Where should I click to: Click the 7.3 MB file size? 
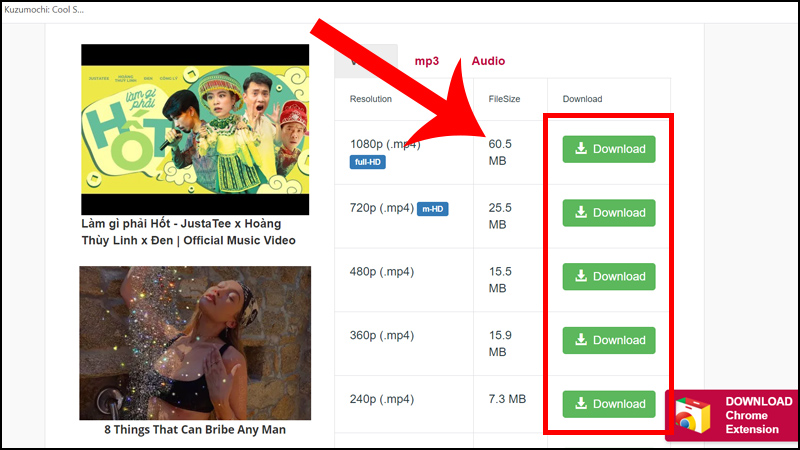click(x=507, y=399)
